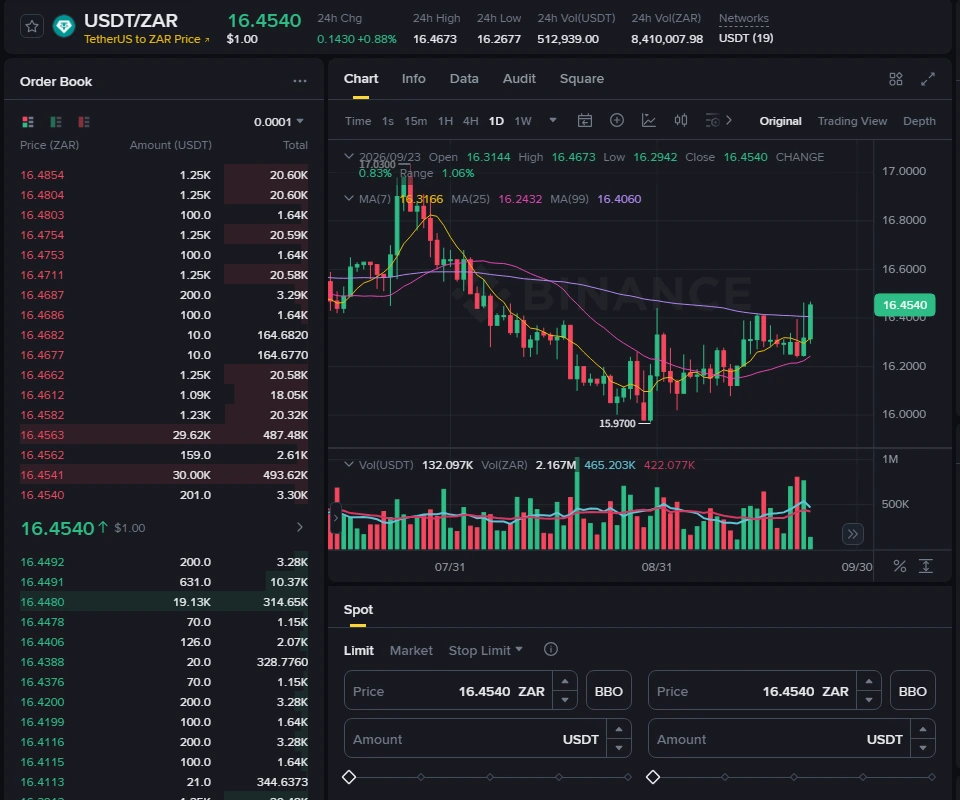Open the candlestick chart style icon
Screen dimensions: 960x800
(x=680, y=120)
